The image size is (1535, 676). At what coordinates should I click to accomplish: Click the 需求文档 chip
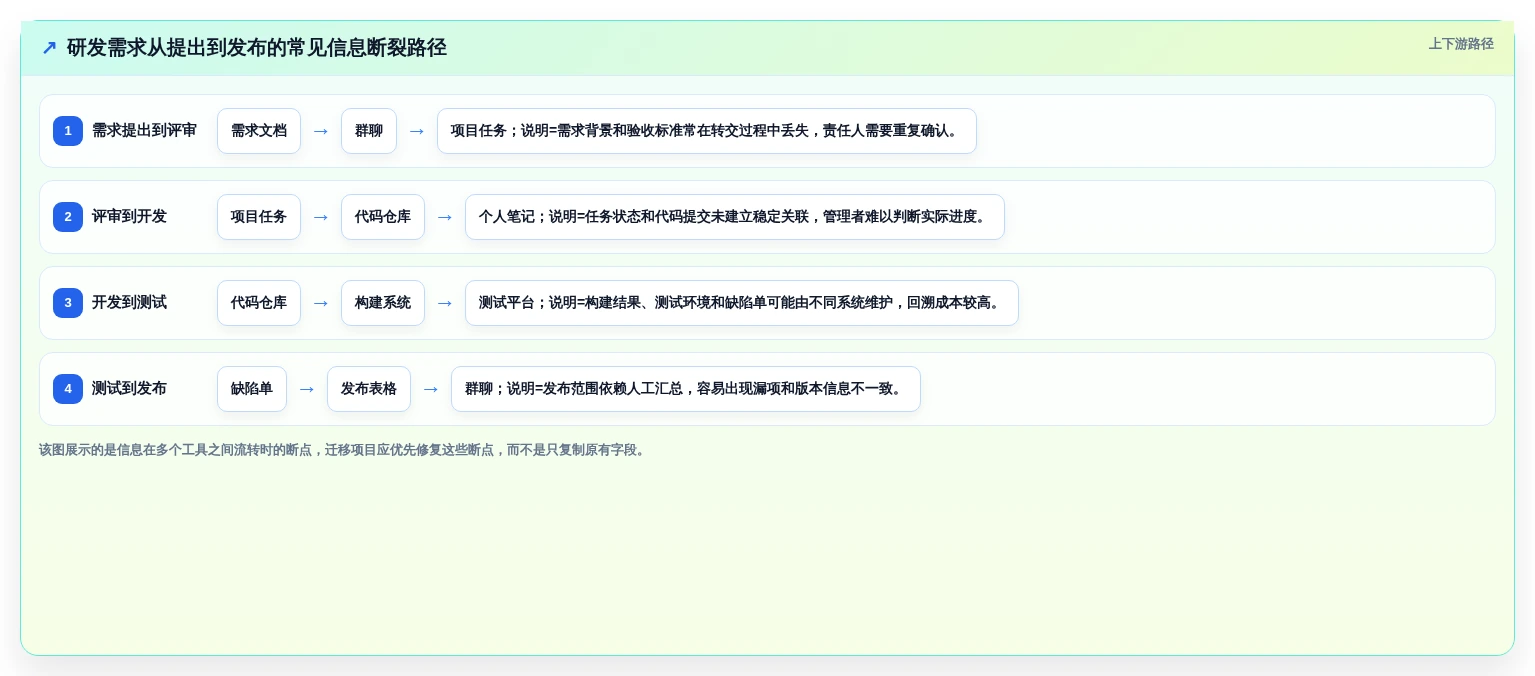point(259,131)
